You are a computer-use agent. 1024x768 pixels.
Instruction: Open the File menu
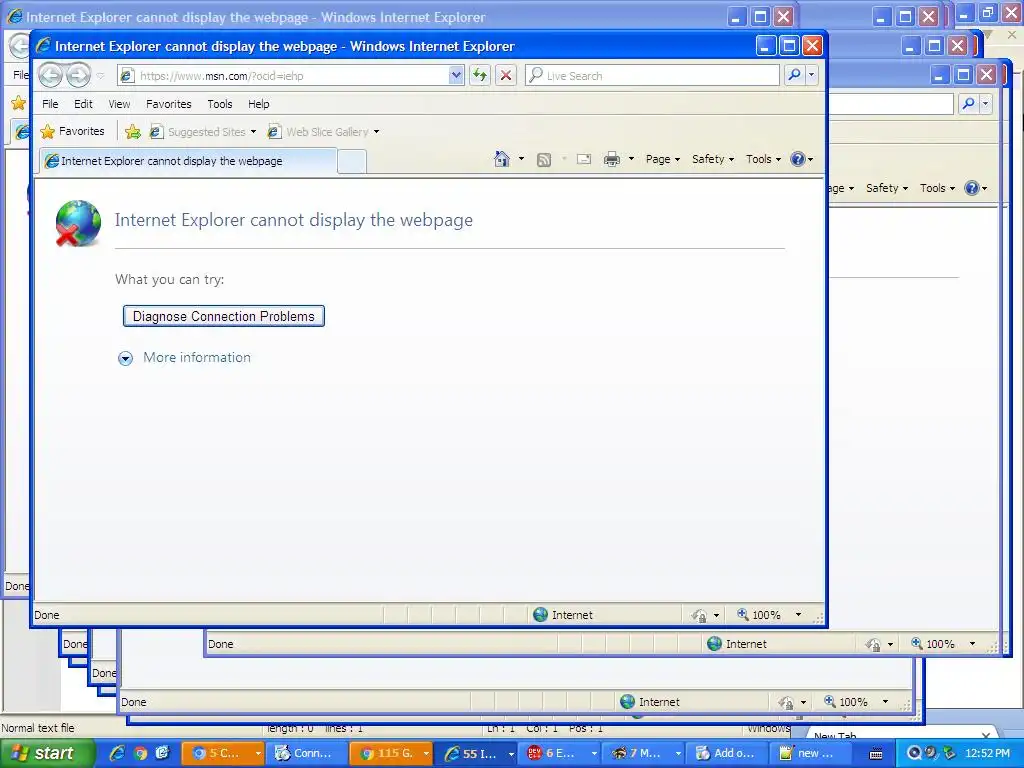pos(50,104)
